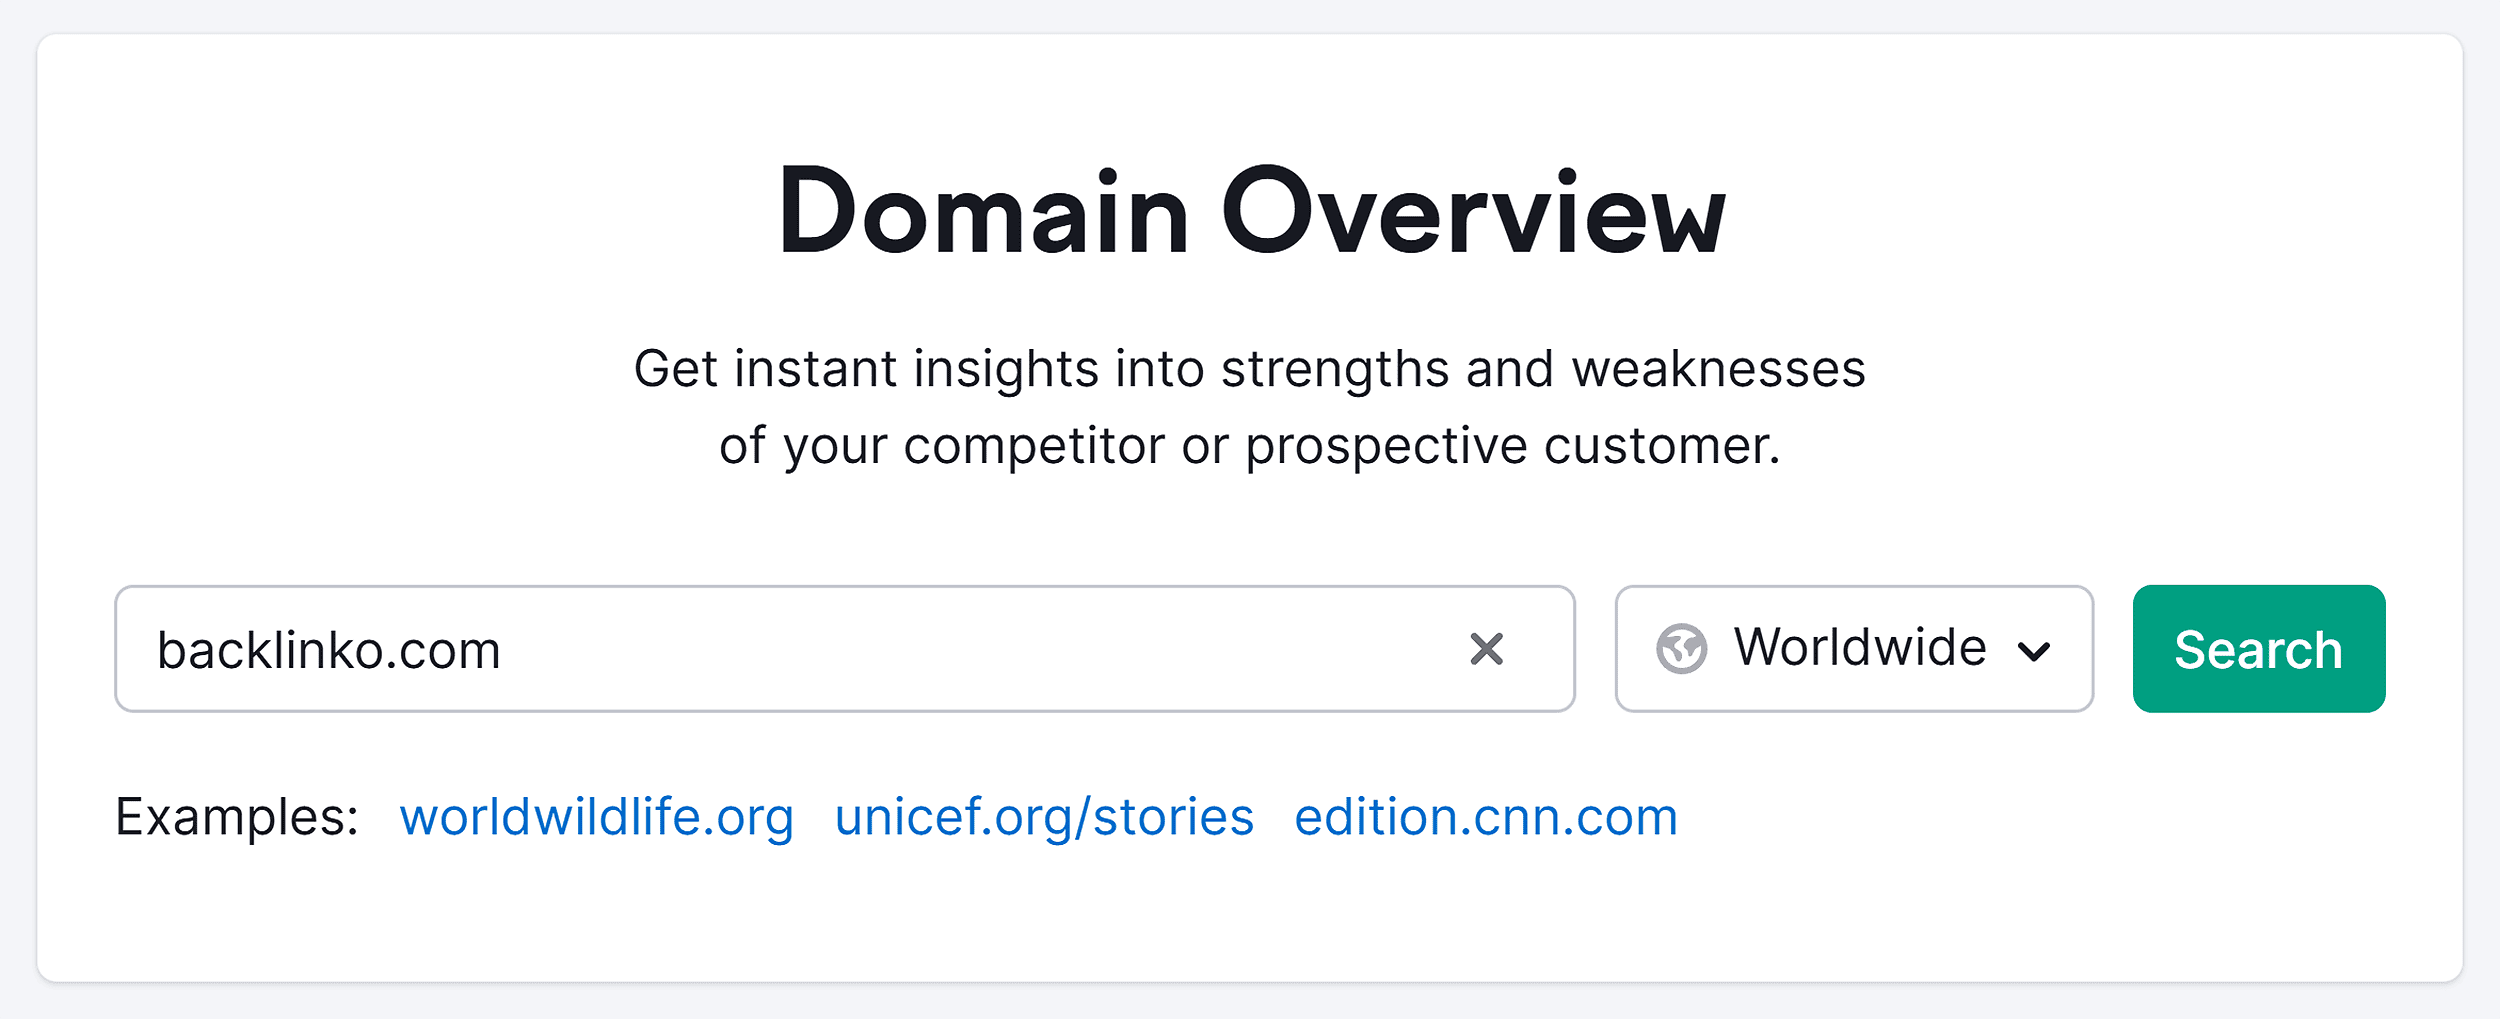The width and height of the screenshot is (2500, 1019).
Task: Focus the empty middle of the domain input
Action: 950,649
